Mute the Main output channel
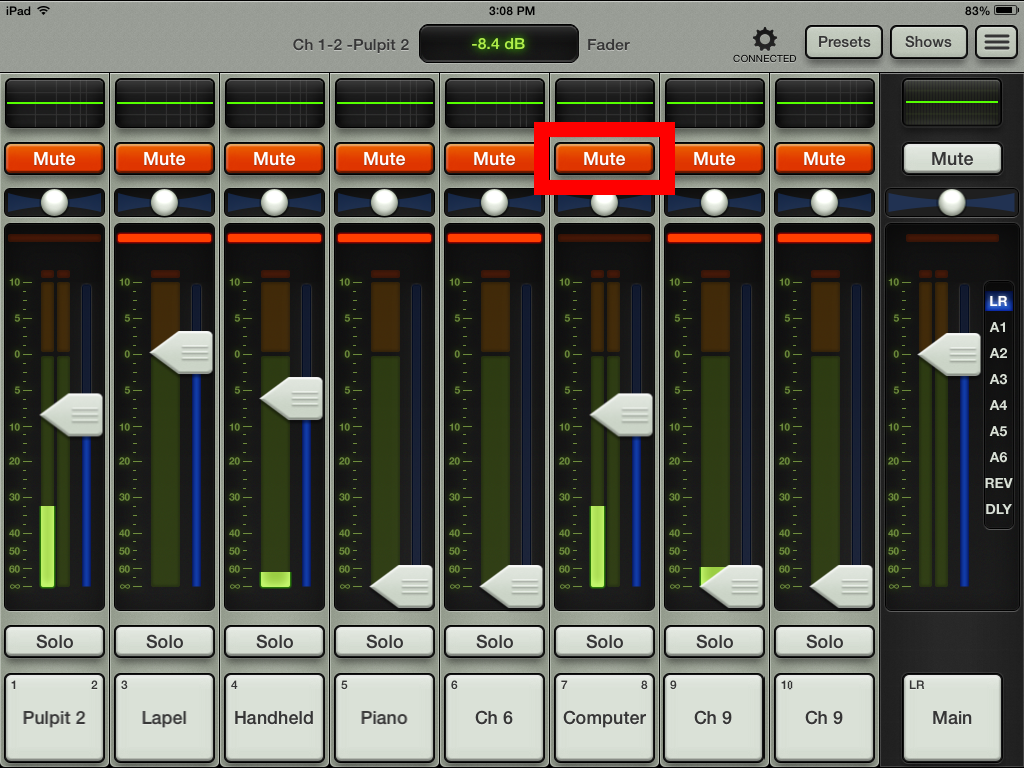The image size is (1024, 768). point(951,158)
